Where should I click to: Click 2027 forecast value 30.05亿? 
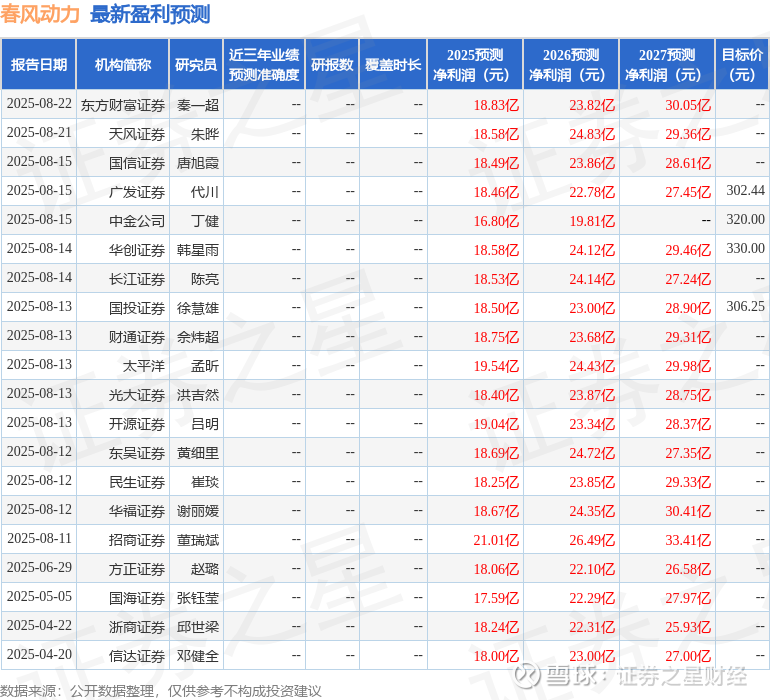click(688, 105)
